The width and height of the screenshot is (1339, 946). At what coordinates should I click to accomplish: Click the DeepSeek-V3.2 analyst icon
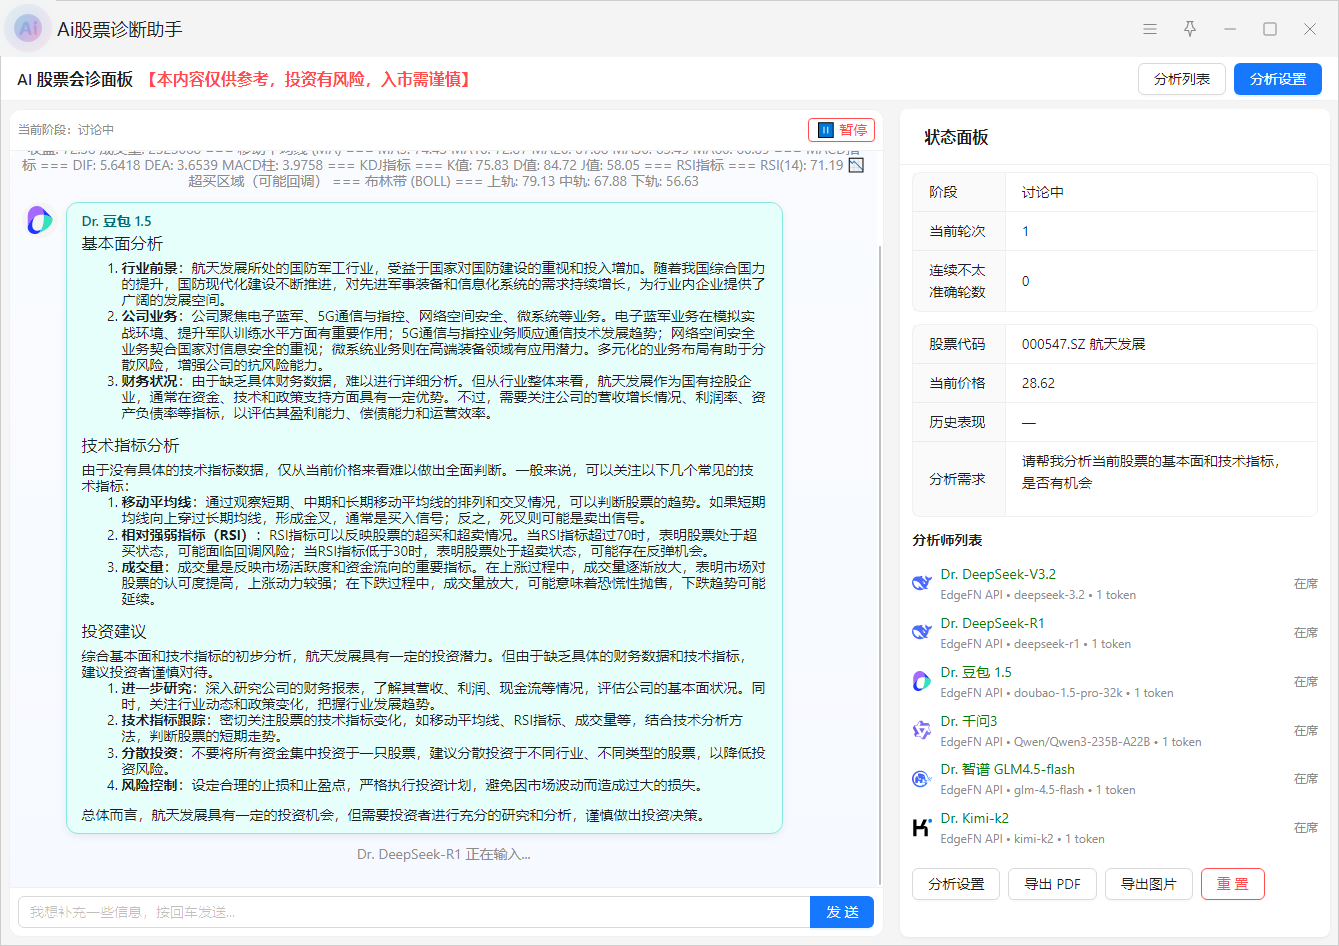point(922,583)
